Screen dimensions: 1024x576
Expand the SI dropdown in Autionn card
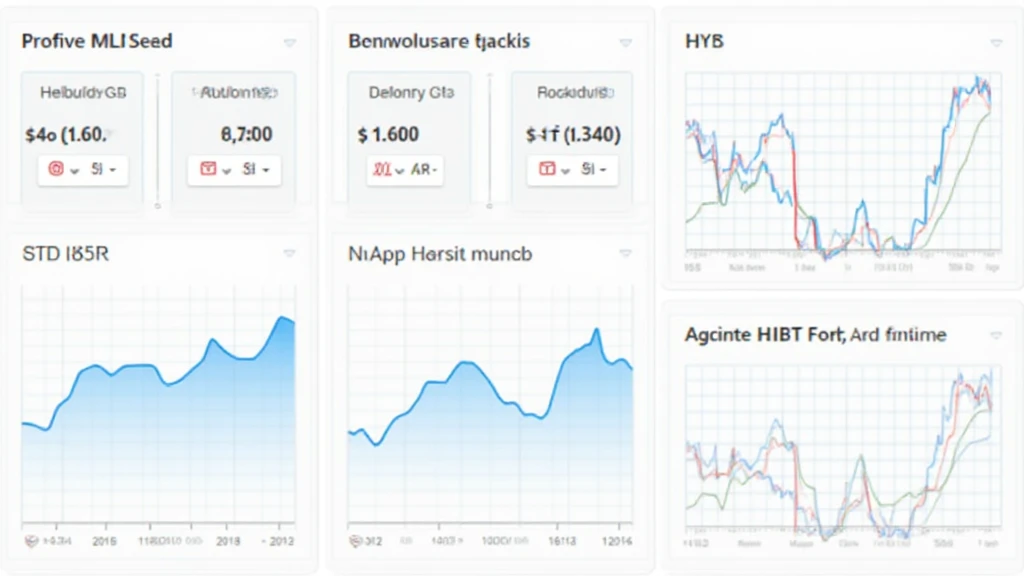256,170
